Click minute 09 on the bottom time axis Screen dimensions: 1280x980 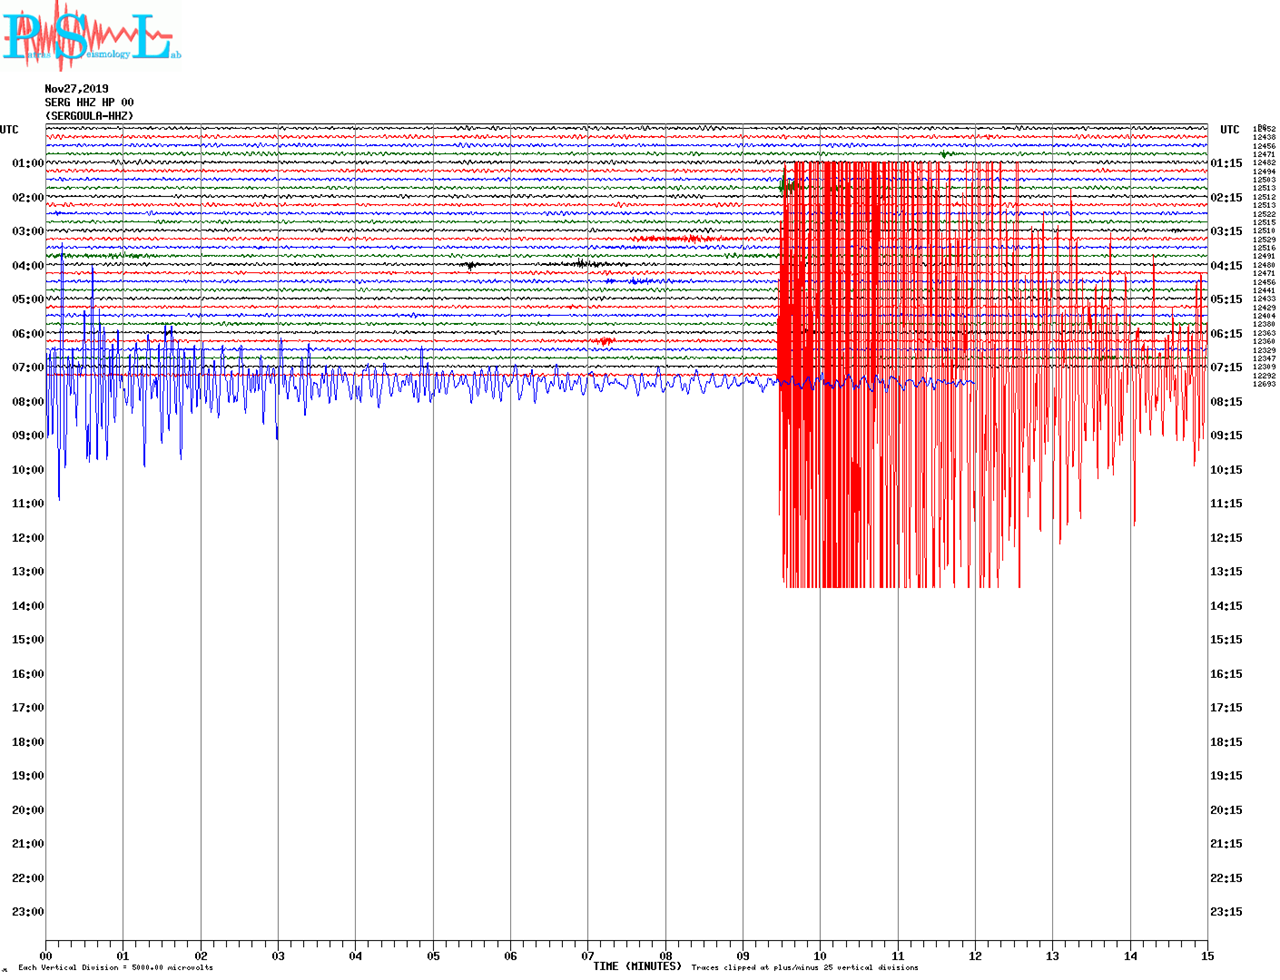[x=743, y=956]
